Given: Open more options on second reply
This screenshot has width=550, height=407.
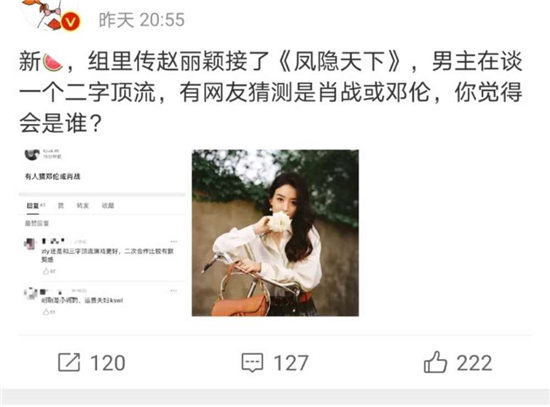Looking at the screenshot, I should tap(174, 291).
